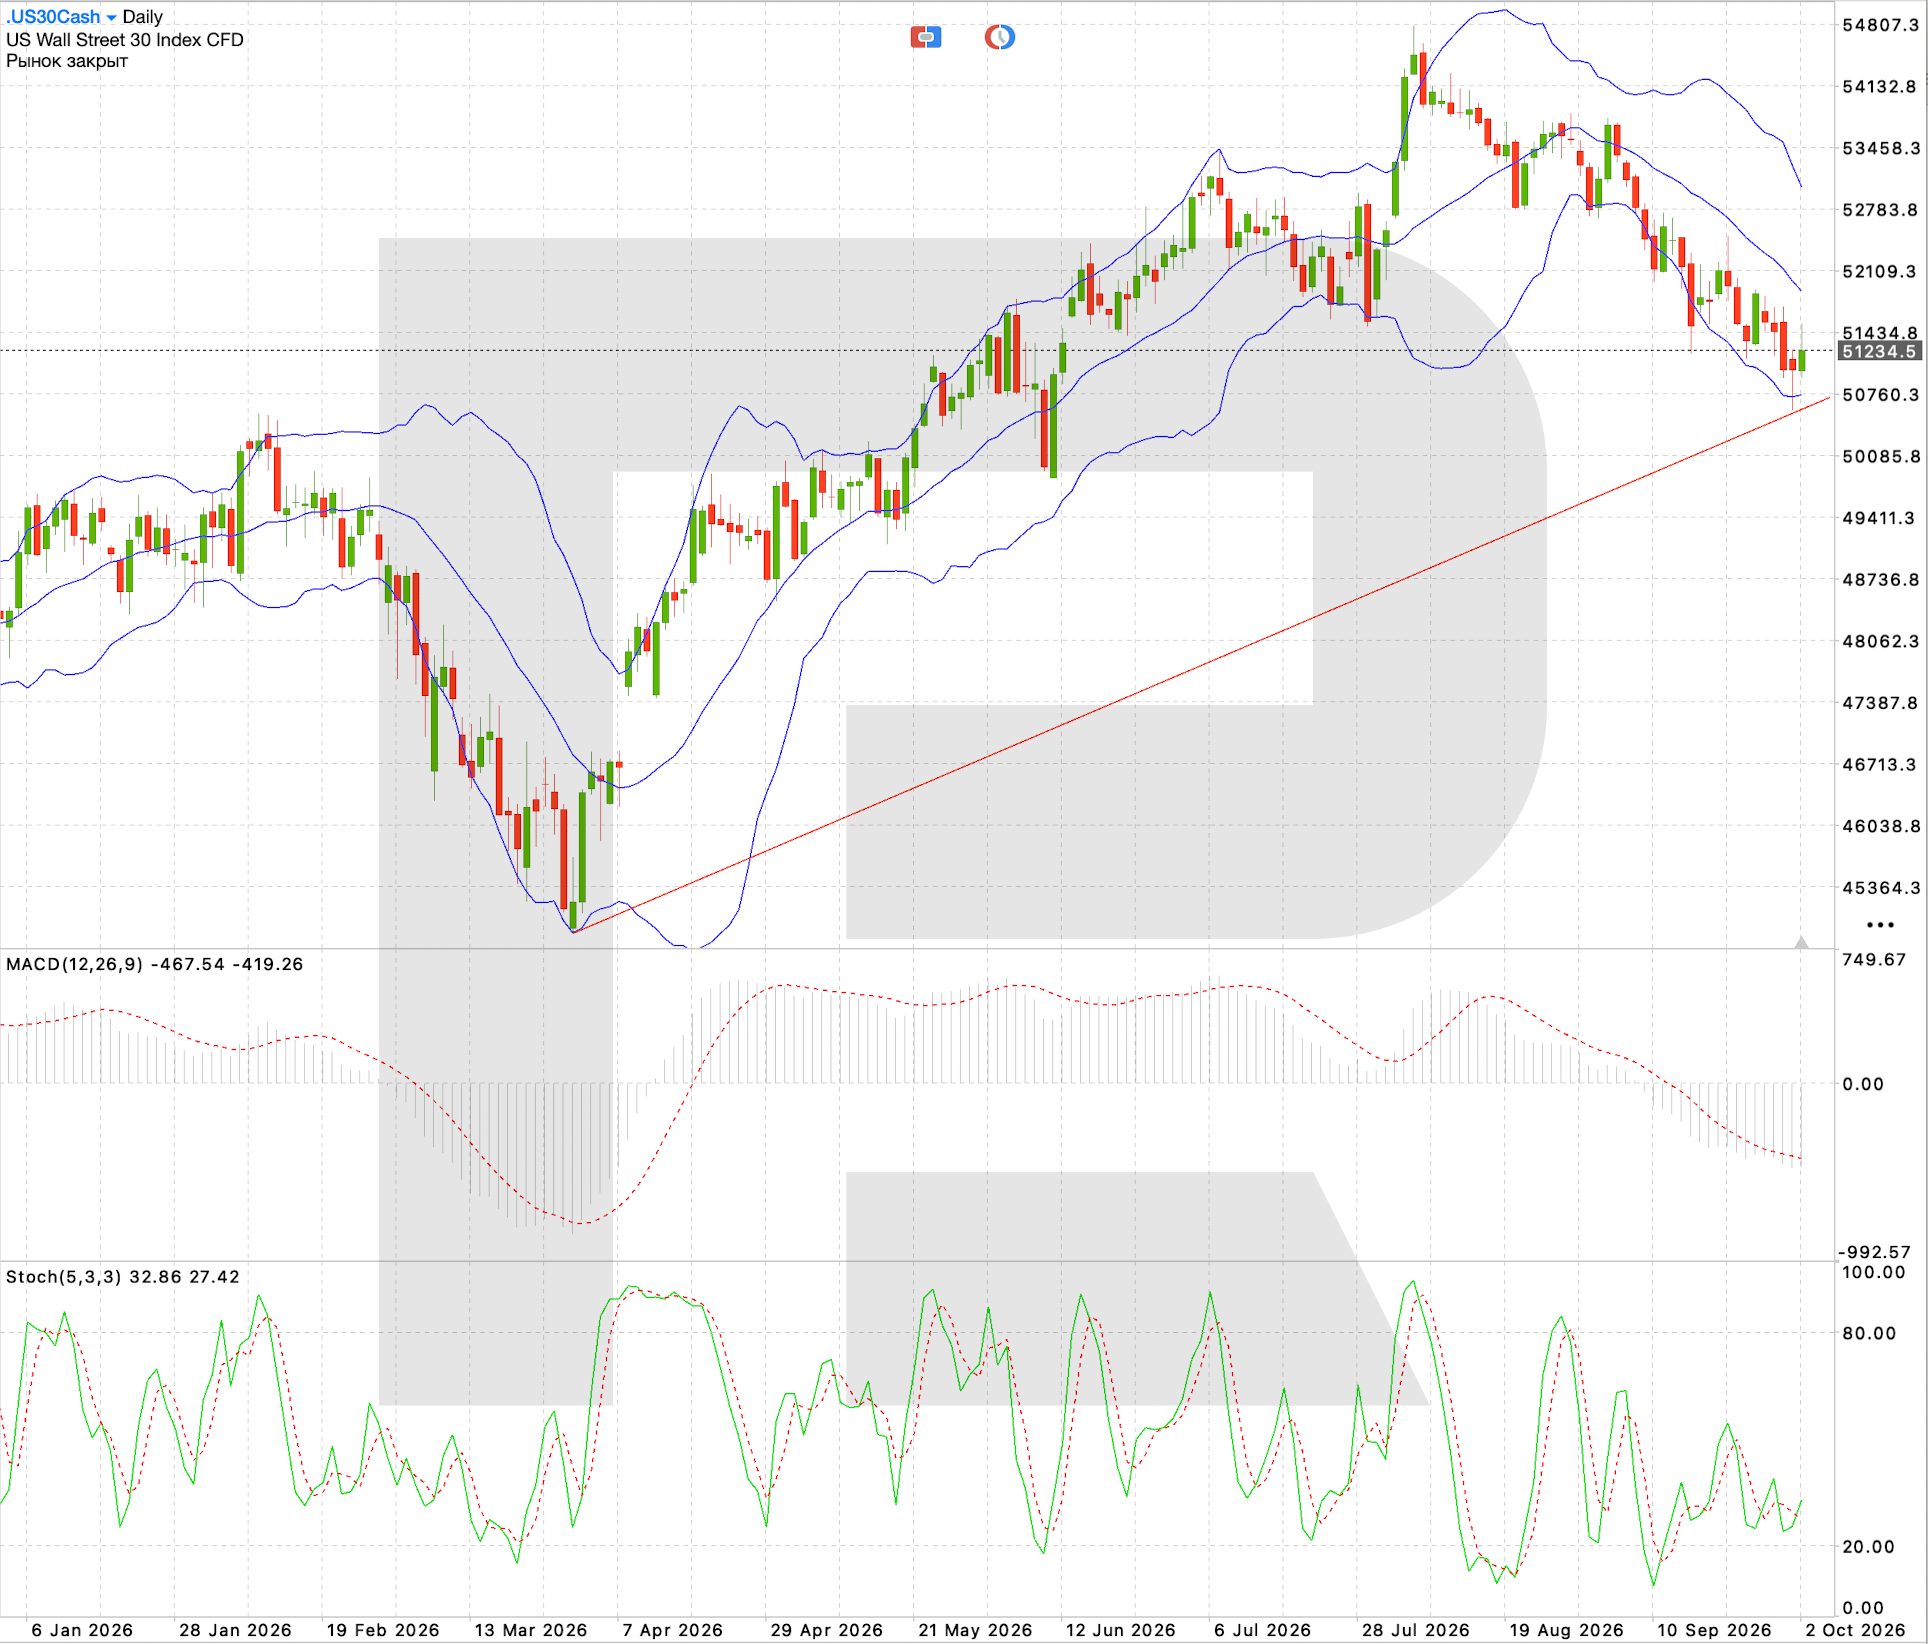
Task: Click the 54807.3 price scale value
Action: (x=1881, y=25)
